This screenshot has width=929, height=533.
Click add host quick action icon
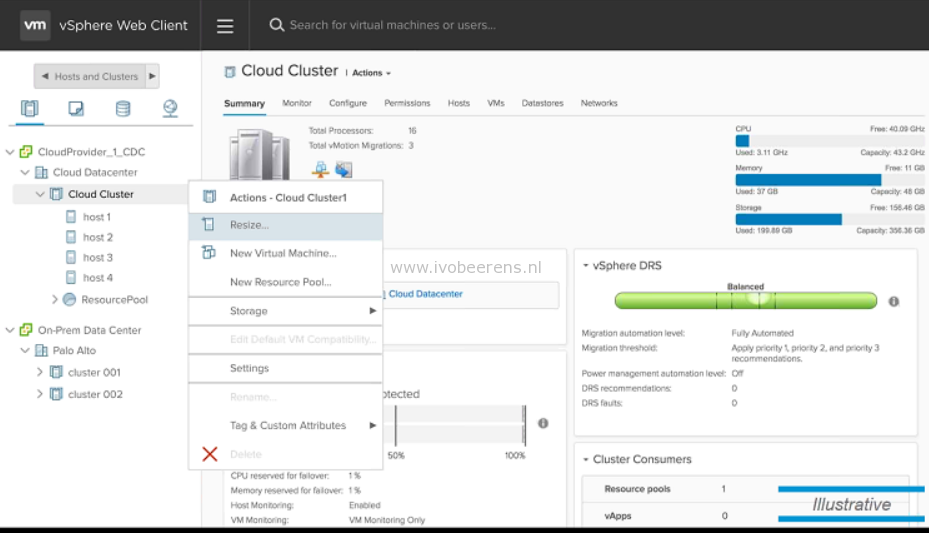tap(321, 169)
